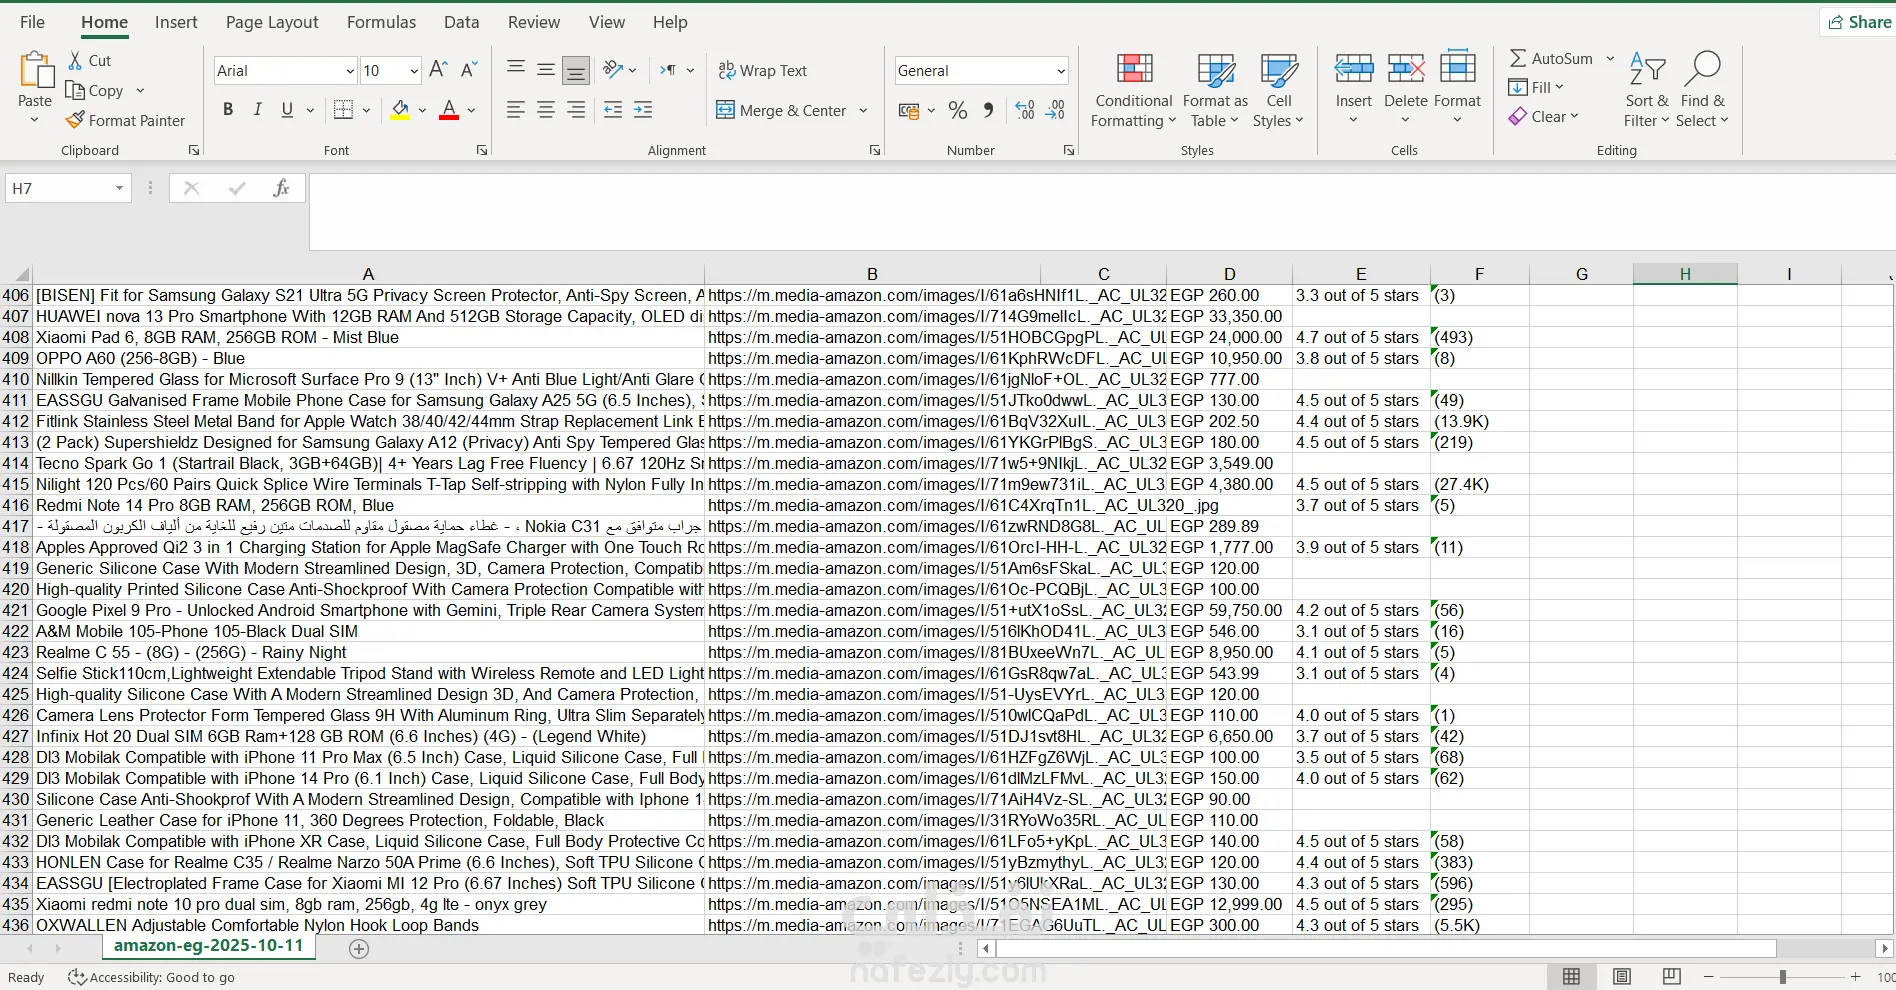1896x990 pixels.
Task: Toggle Align Left
Action: pyautogui.click(x=516, y=110)
